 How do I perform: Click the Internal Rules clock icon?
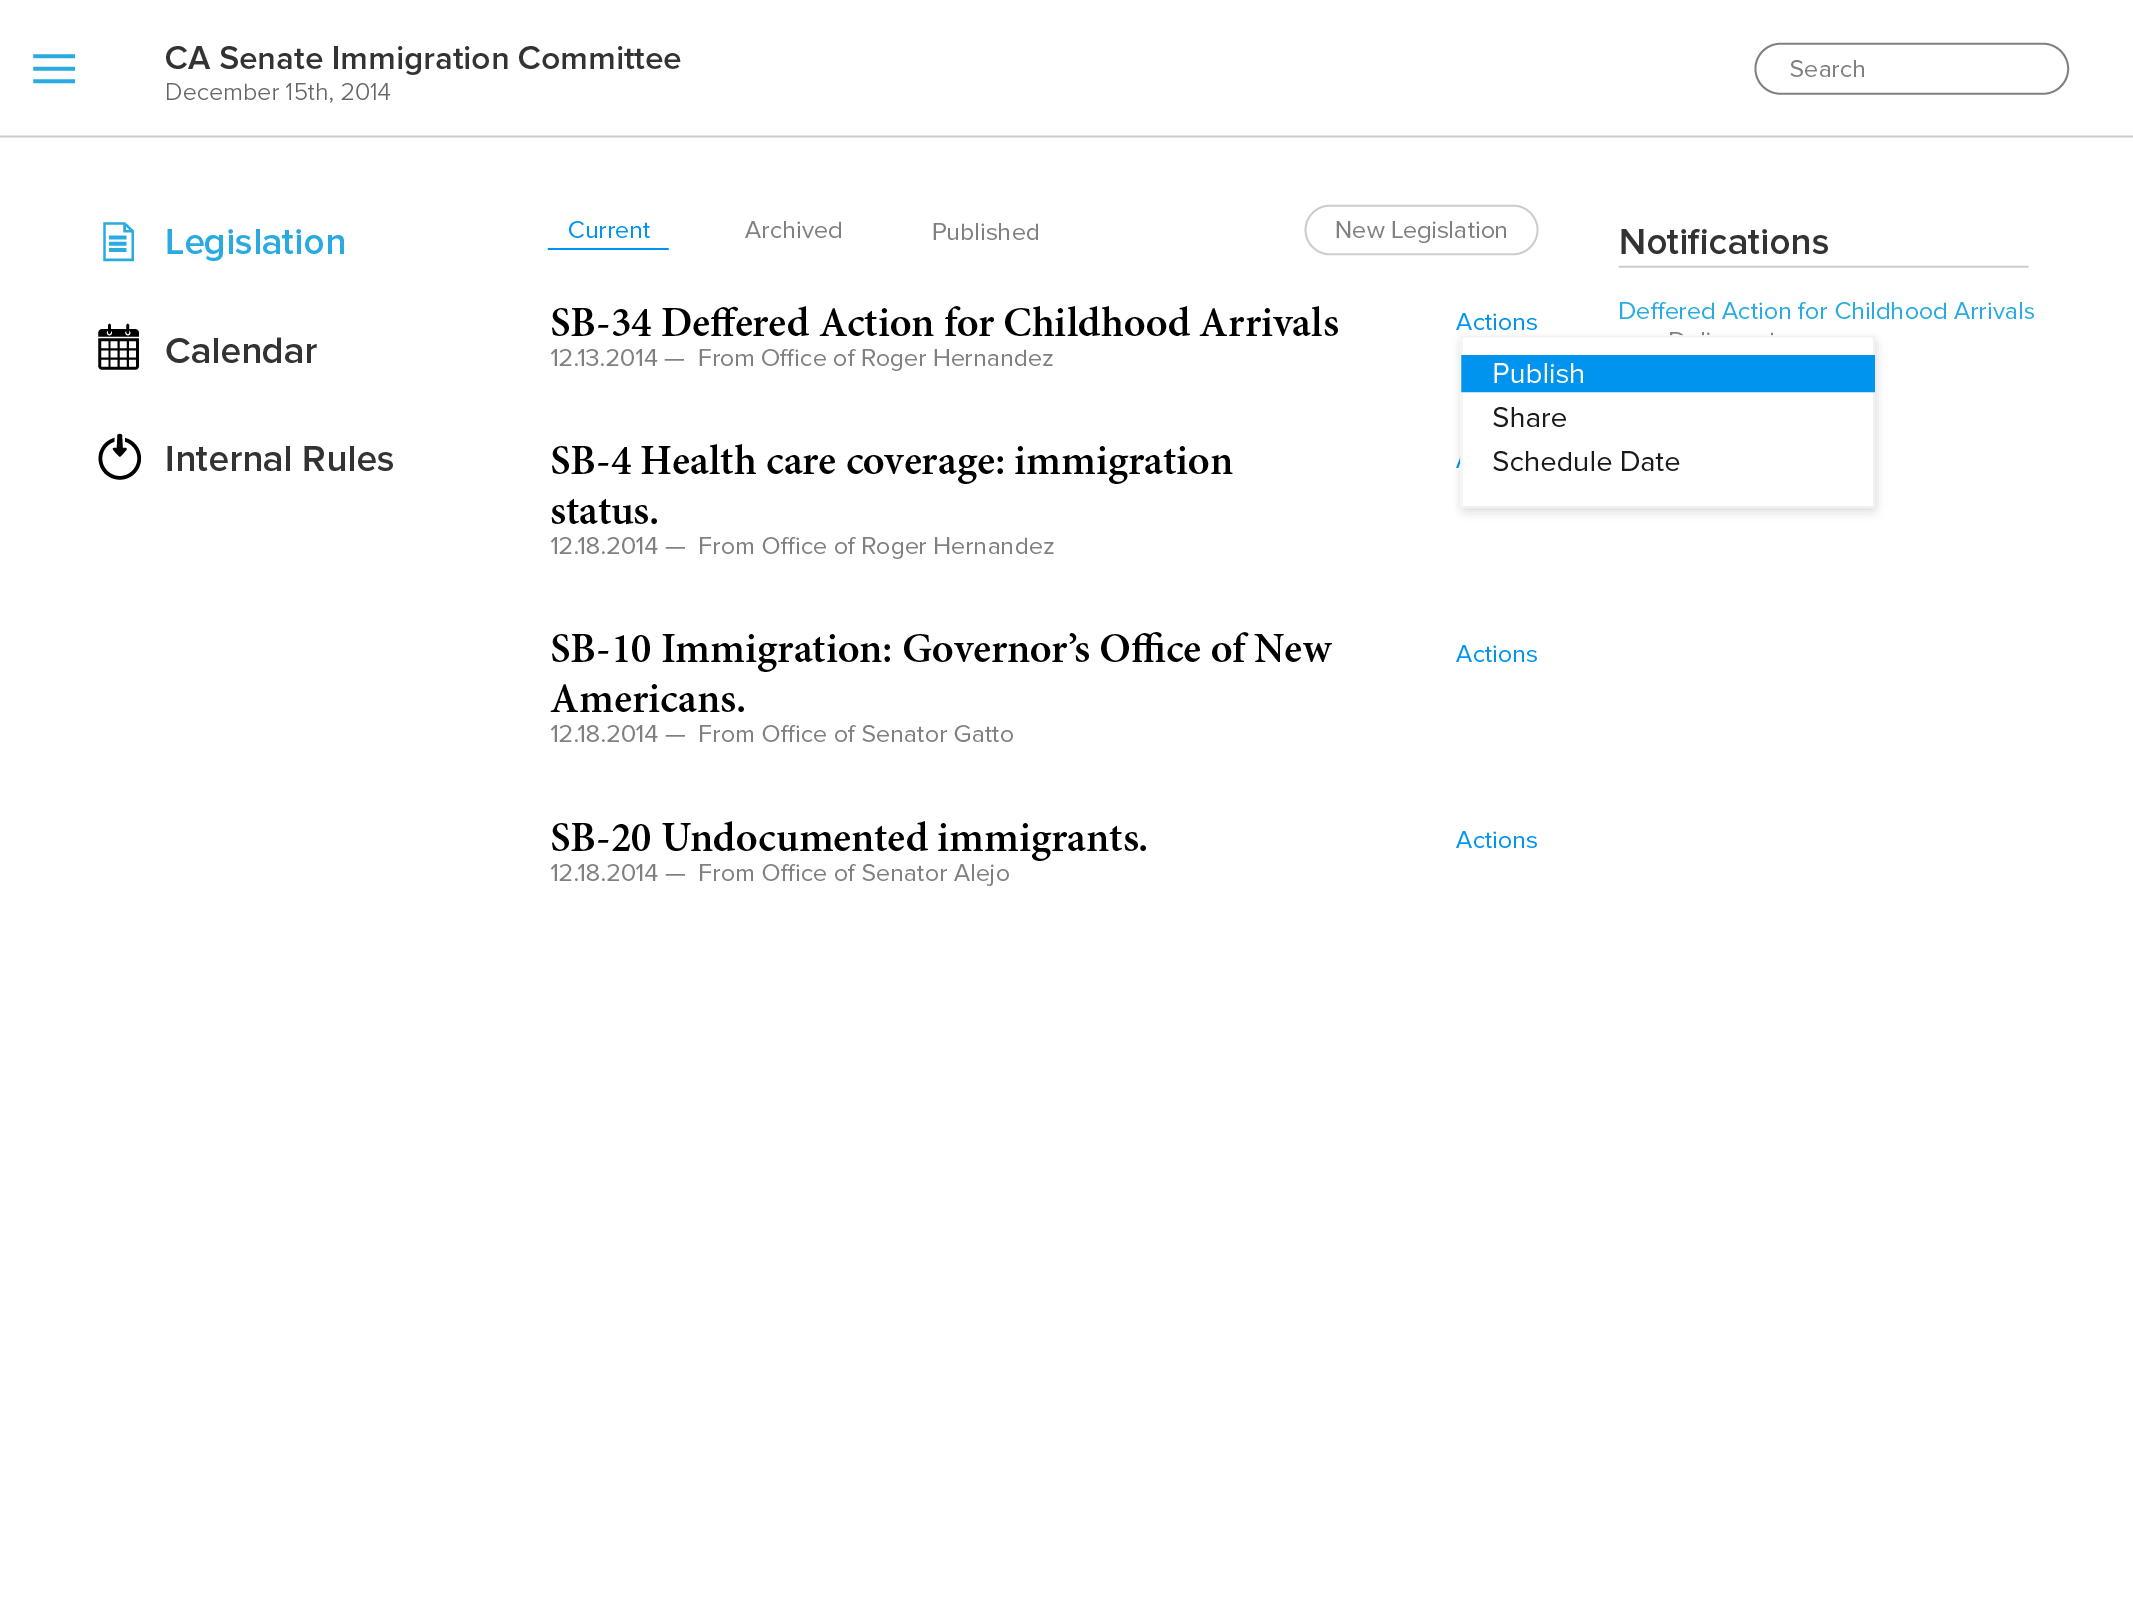(x=119, y=457)
